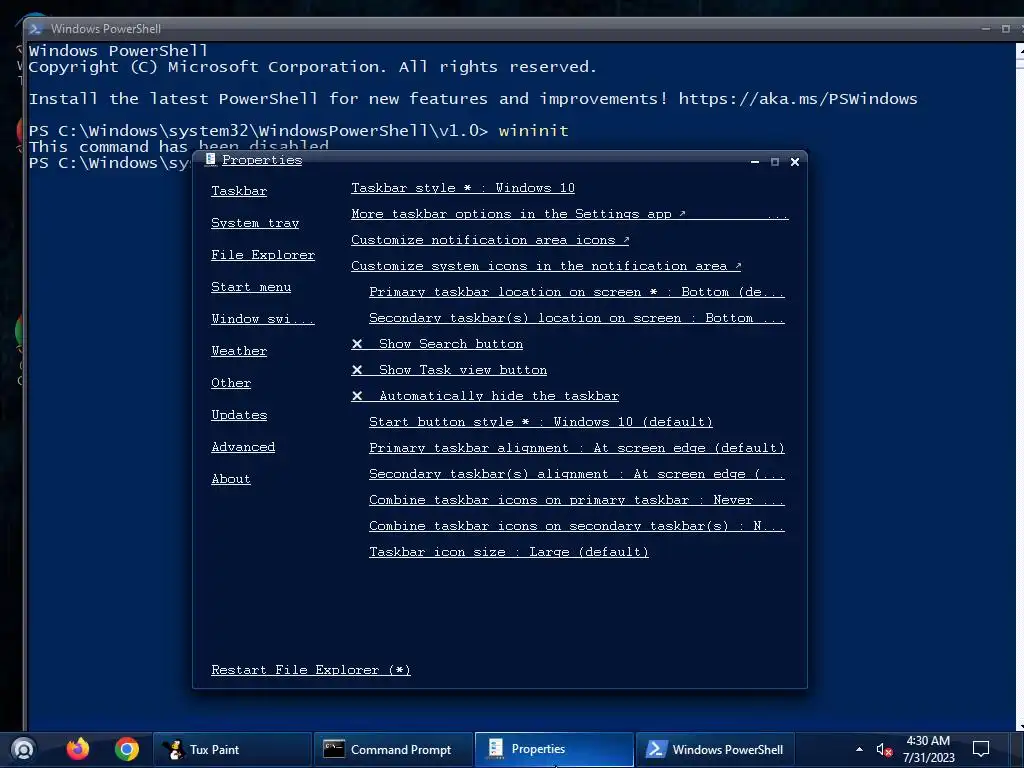The image size is (1024, 768).
Task: Click the PowerShell console vertical scrollbar
Action: (x=1020, y=385)
